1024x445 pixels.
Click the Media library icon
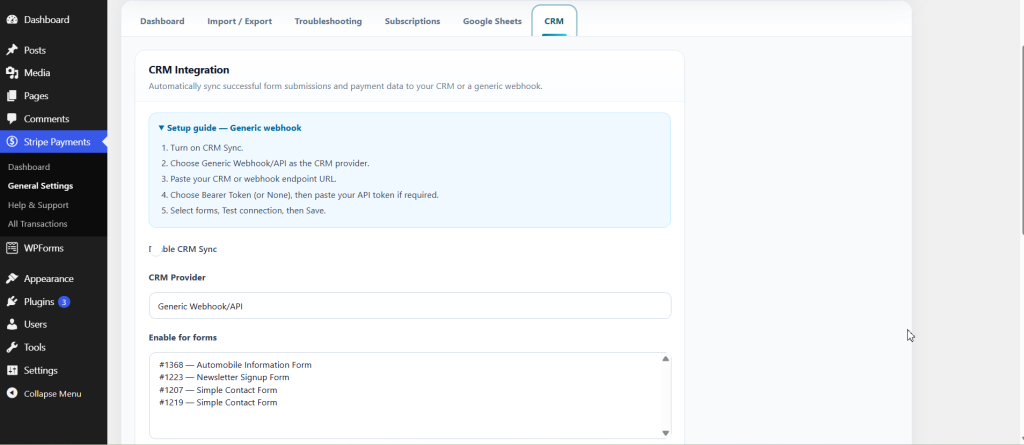12,73
